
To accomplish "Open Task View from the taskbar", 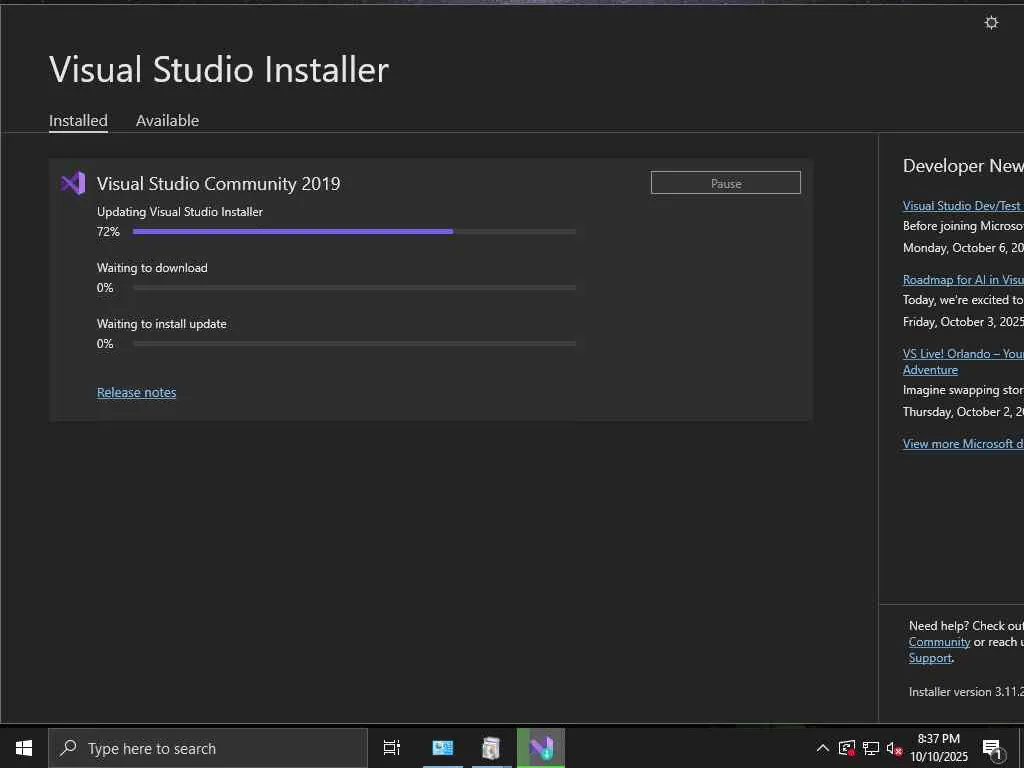I will (392, 748).
